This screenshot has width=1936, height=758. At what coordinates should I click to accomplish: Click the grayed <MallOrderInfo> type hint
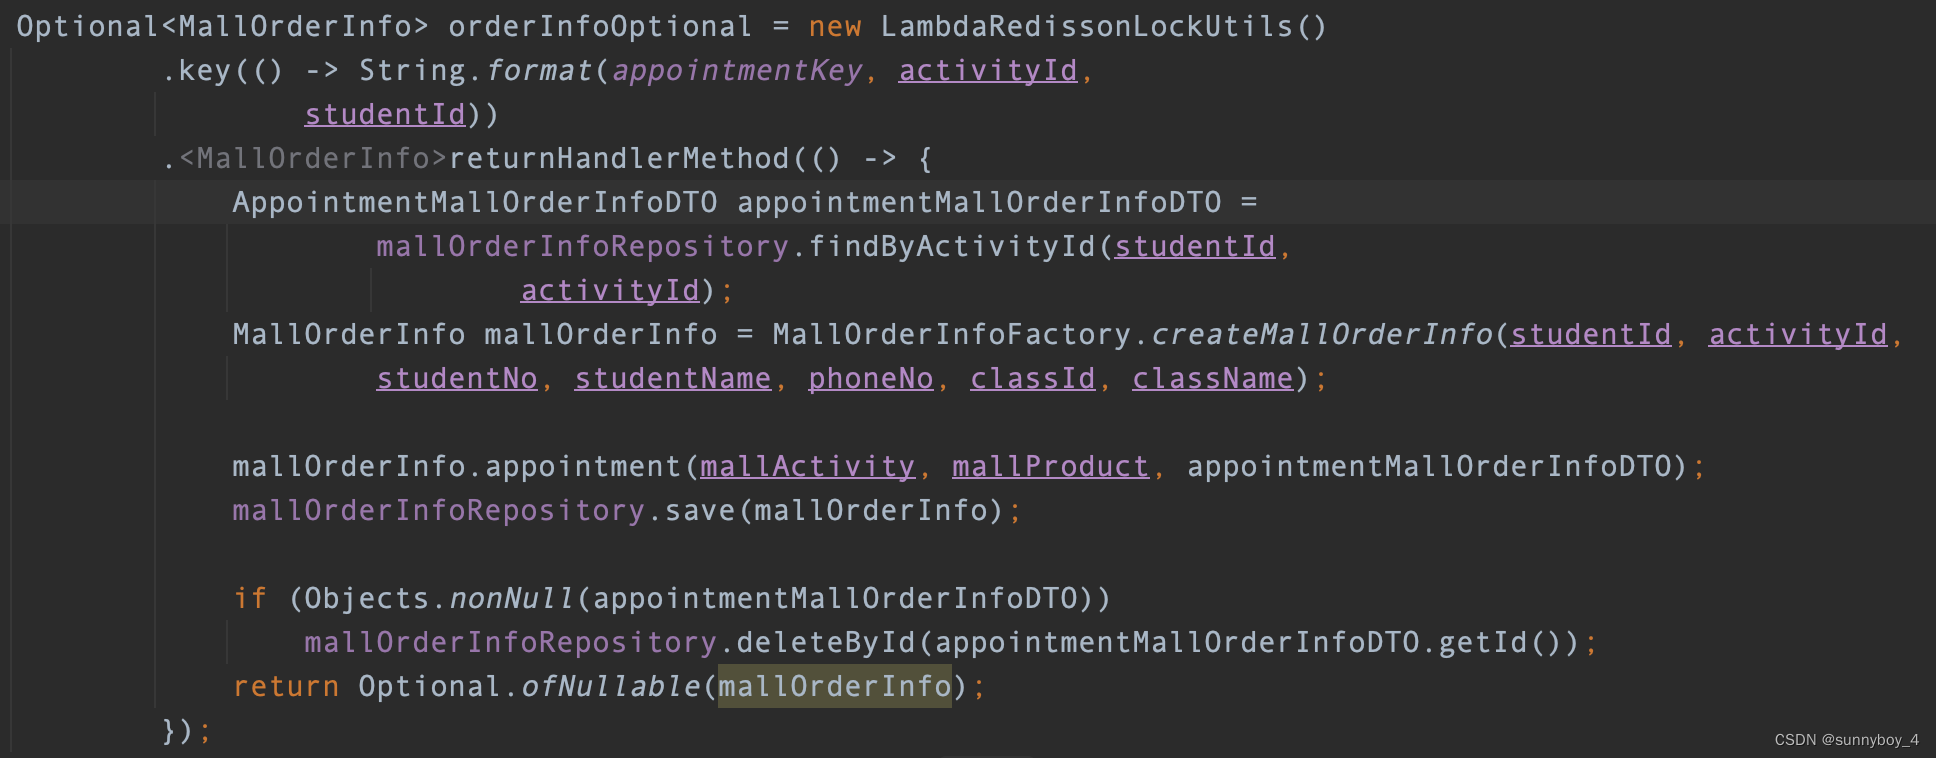tap(313, 158)
